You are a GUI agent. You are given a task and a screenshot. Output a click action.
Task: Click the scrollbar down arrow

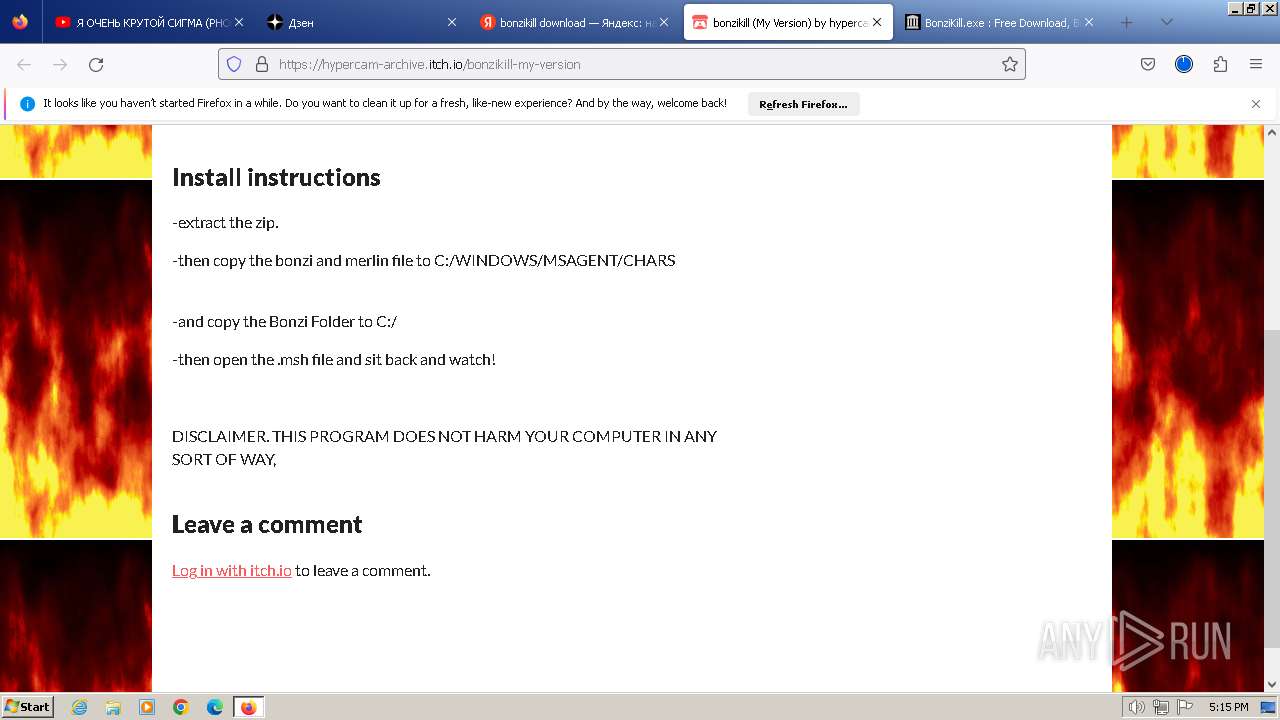pos(1272,684)
